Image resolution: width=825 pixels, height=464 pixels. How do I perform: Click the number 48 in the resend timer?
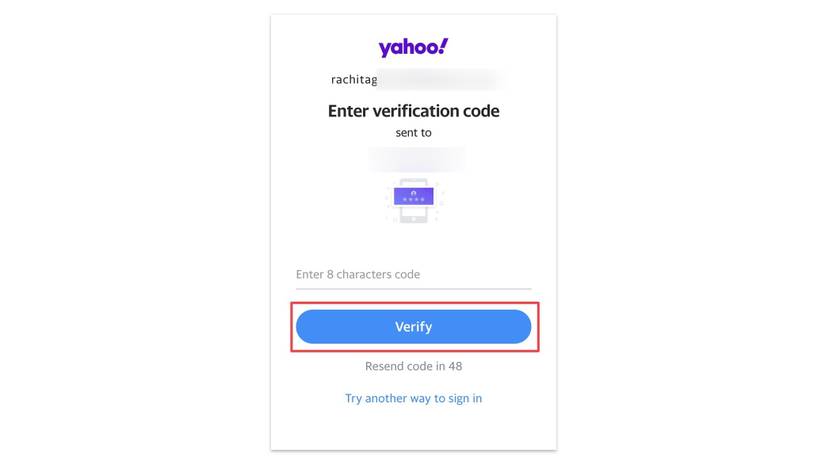point(454,366)
